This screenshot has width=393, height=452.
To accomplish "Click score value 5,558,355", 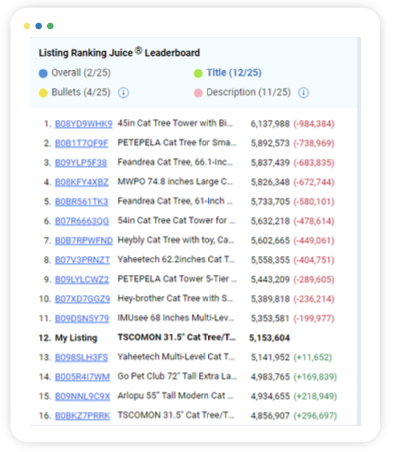I will (270, 260).
